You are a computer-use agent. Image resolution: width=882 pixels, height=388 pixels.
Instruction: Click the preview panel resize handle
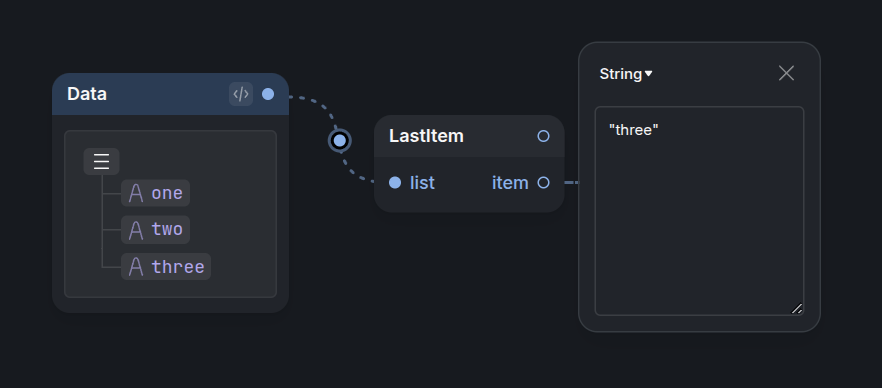(x=796, y=308)
